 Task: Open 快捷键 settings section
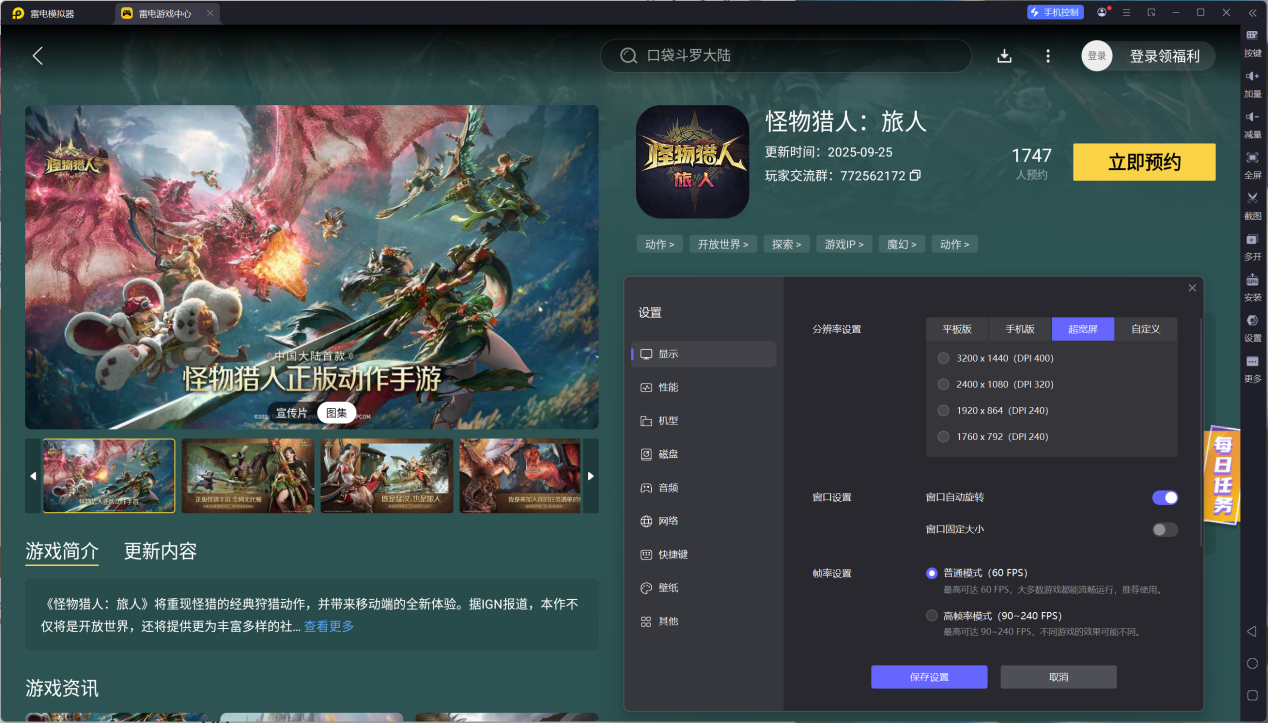[x=703, y=554]
